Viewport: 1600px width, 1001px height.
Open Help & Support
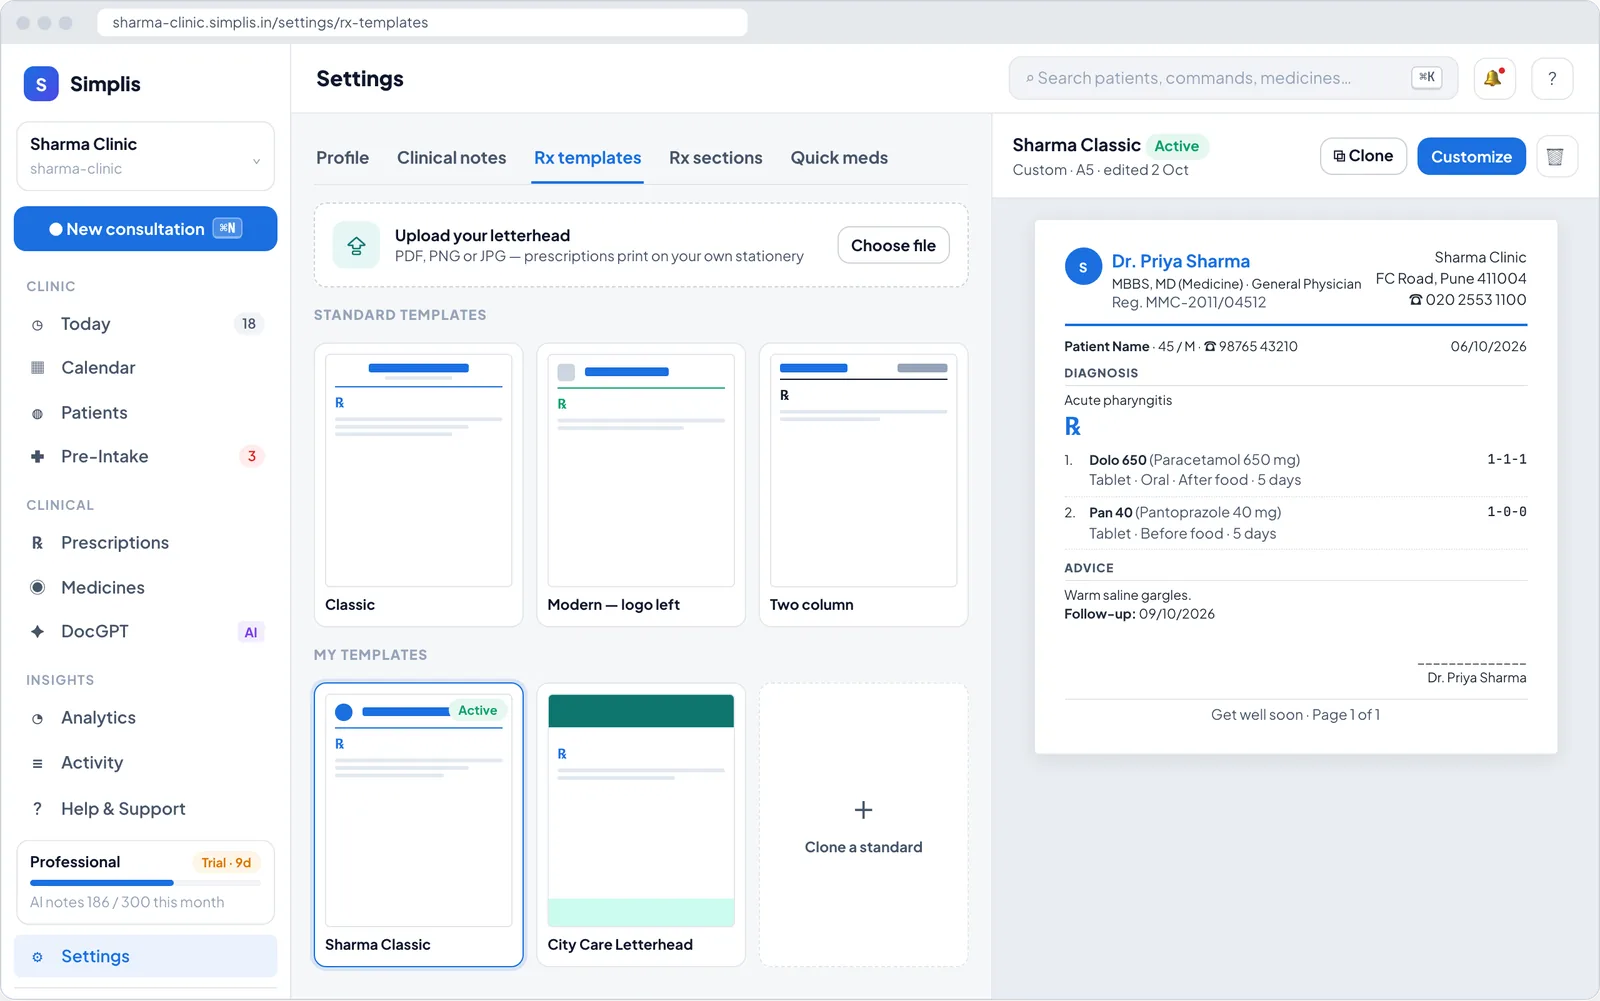tap(145, 809)
